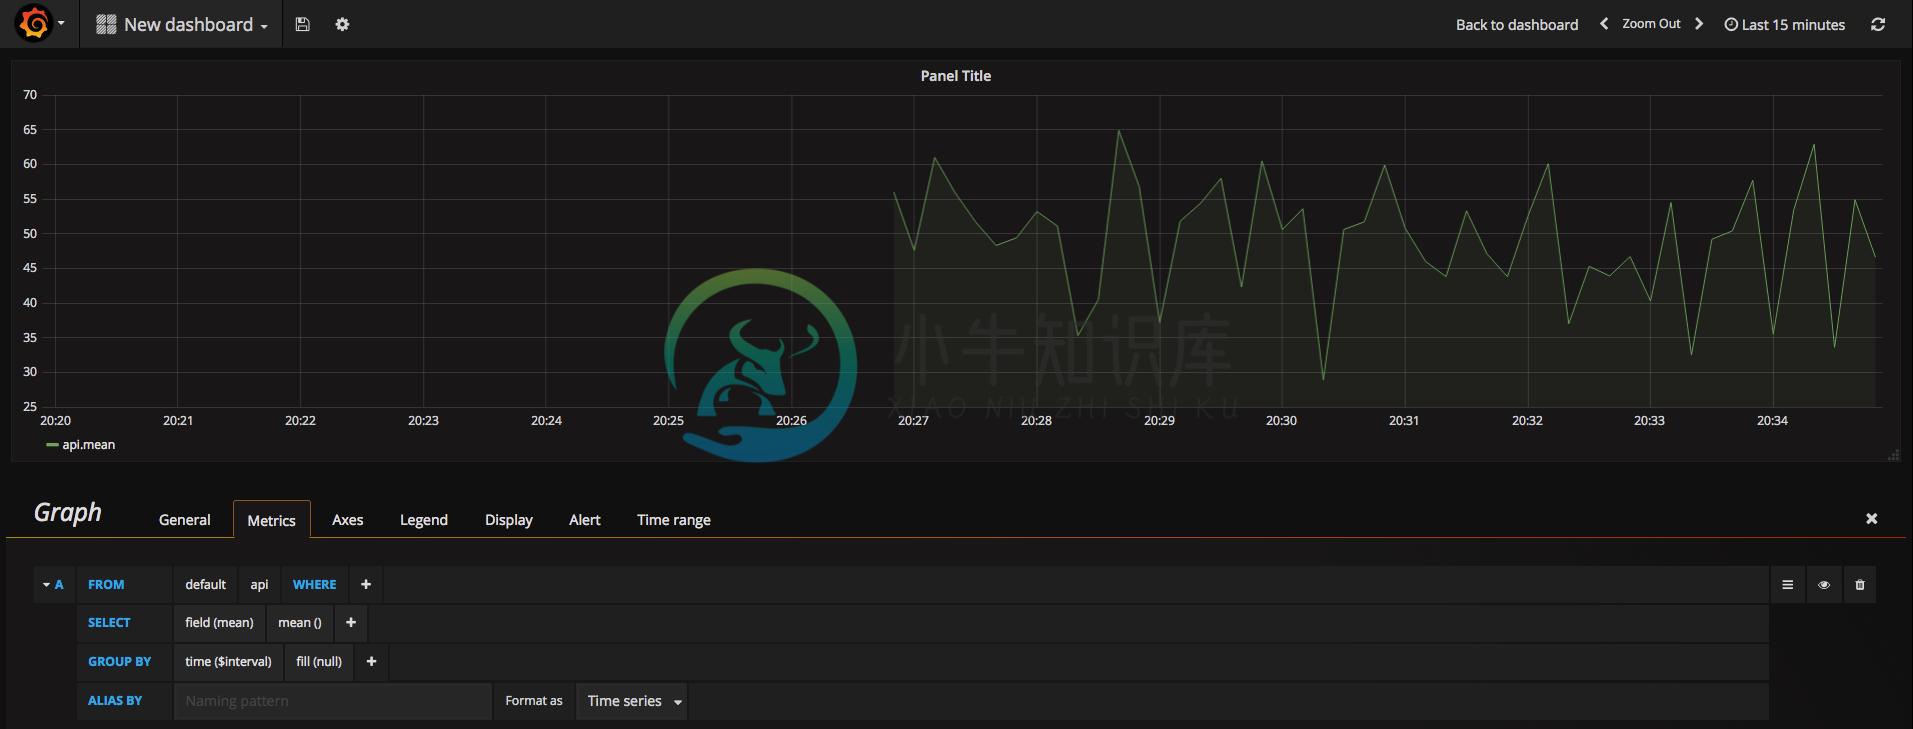
Task: Click the SELECT label in query row
Action: (x=109, y=622)
